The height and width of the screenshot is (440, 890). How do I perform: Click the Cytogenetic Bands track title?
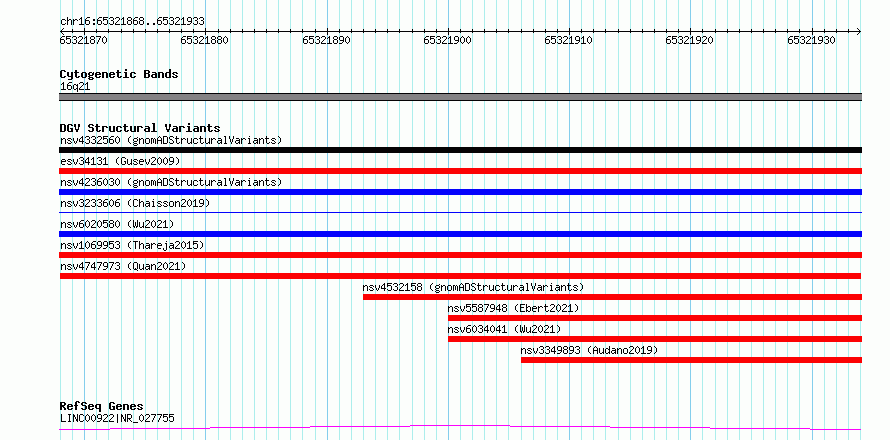(119, 74)
